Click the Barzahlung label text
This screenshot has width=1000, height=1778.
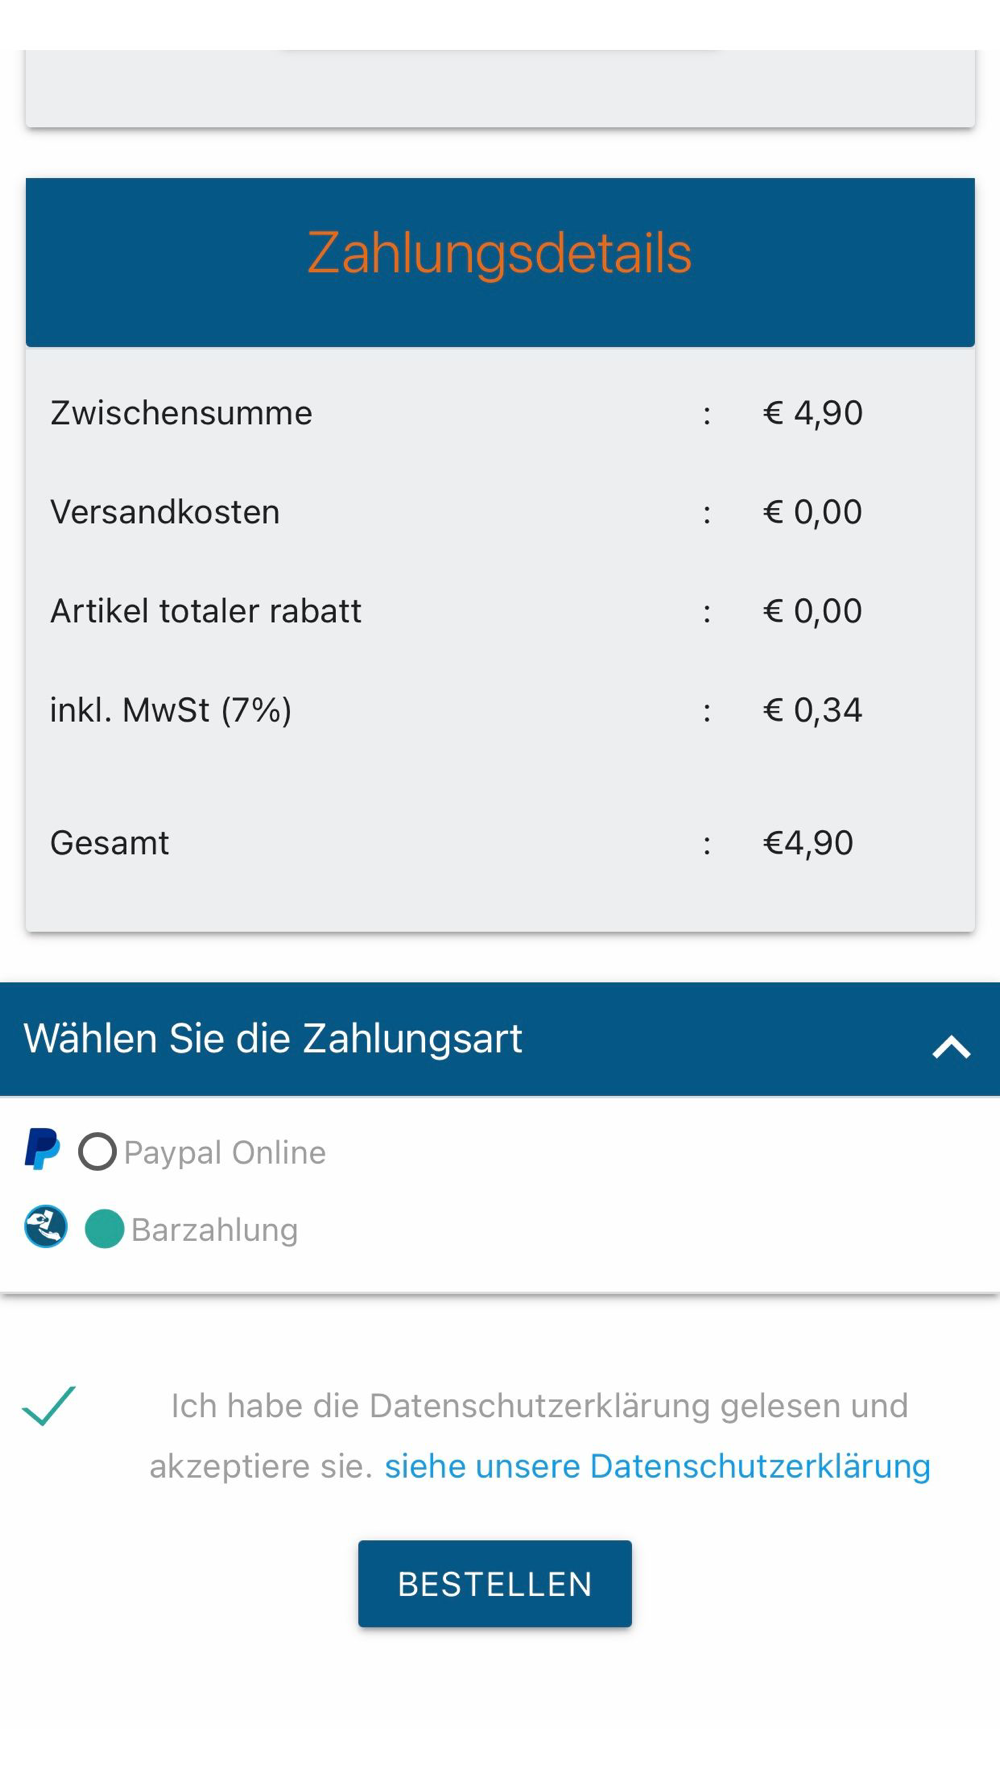pos(215,1230)
